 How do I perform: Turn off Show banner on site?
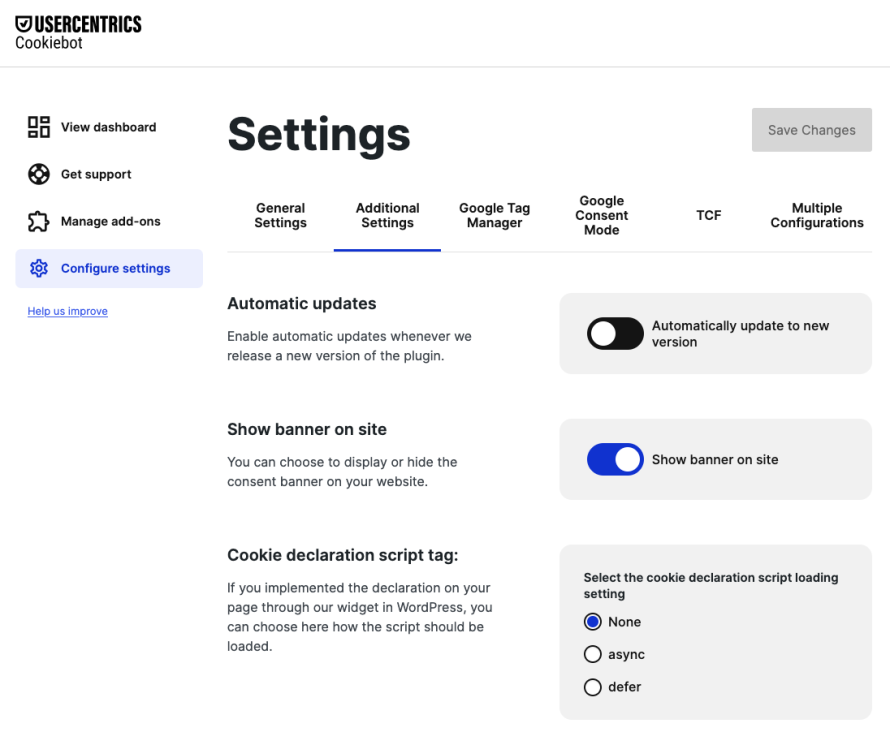coord(614,459)
